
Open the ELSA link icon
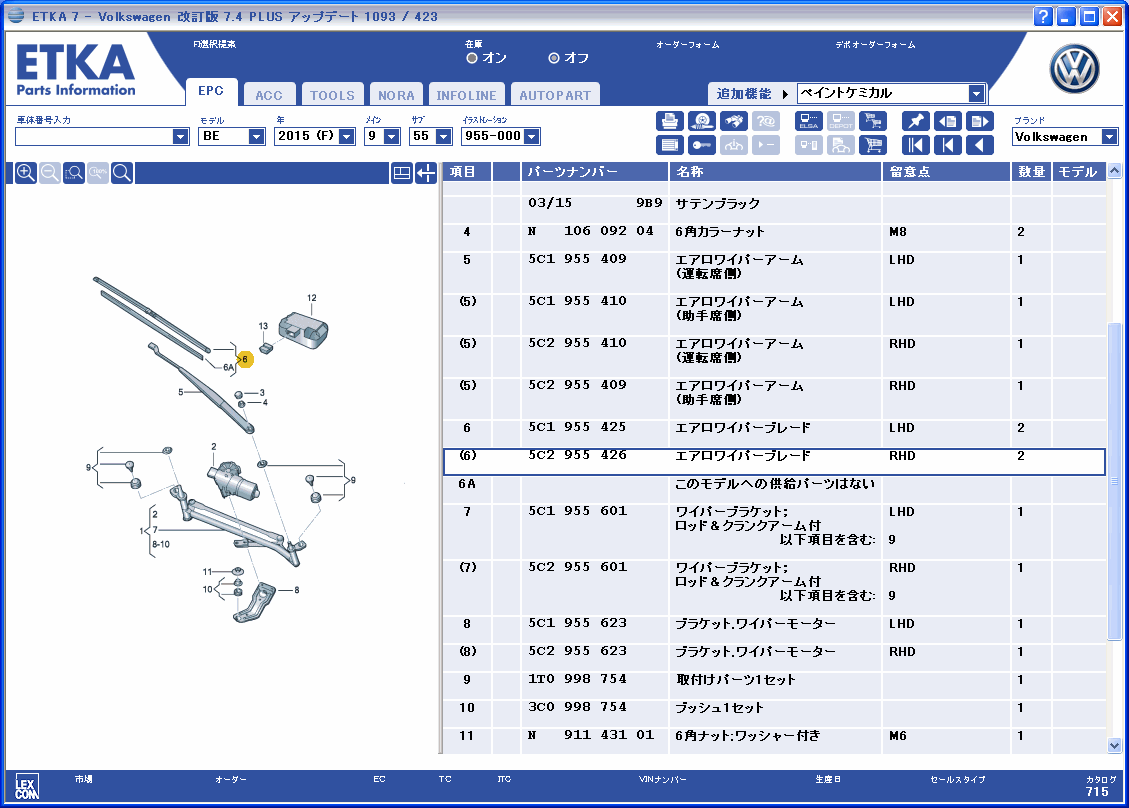(x=809, y=121)
